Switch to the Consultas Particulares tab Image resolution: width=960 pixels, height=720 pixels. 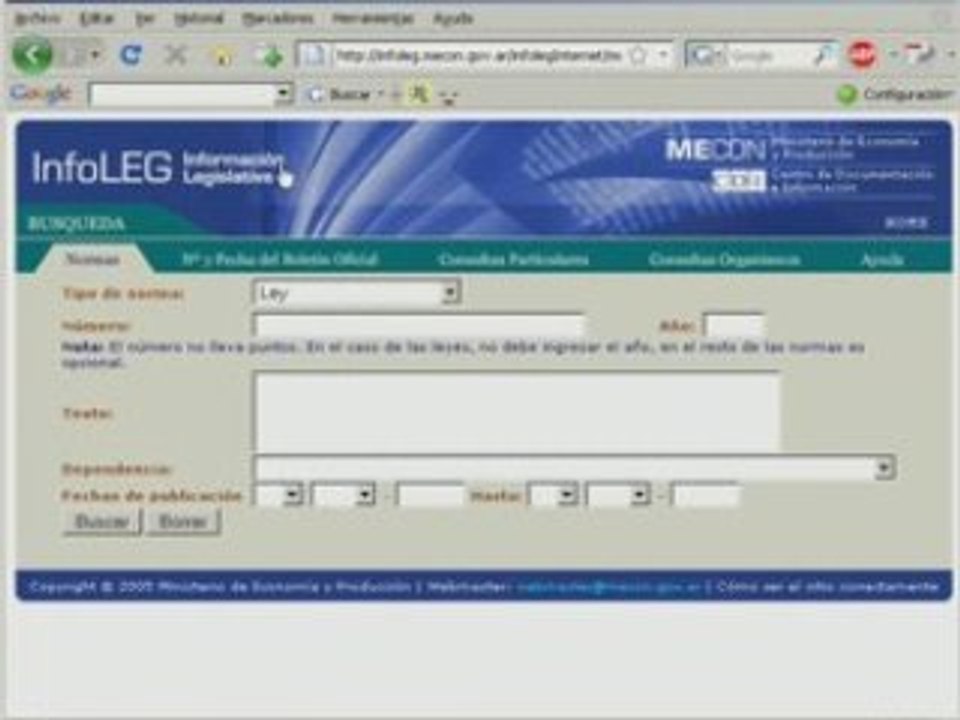(x=513, y=260)
